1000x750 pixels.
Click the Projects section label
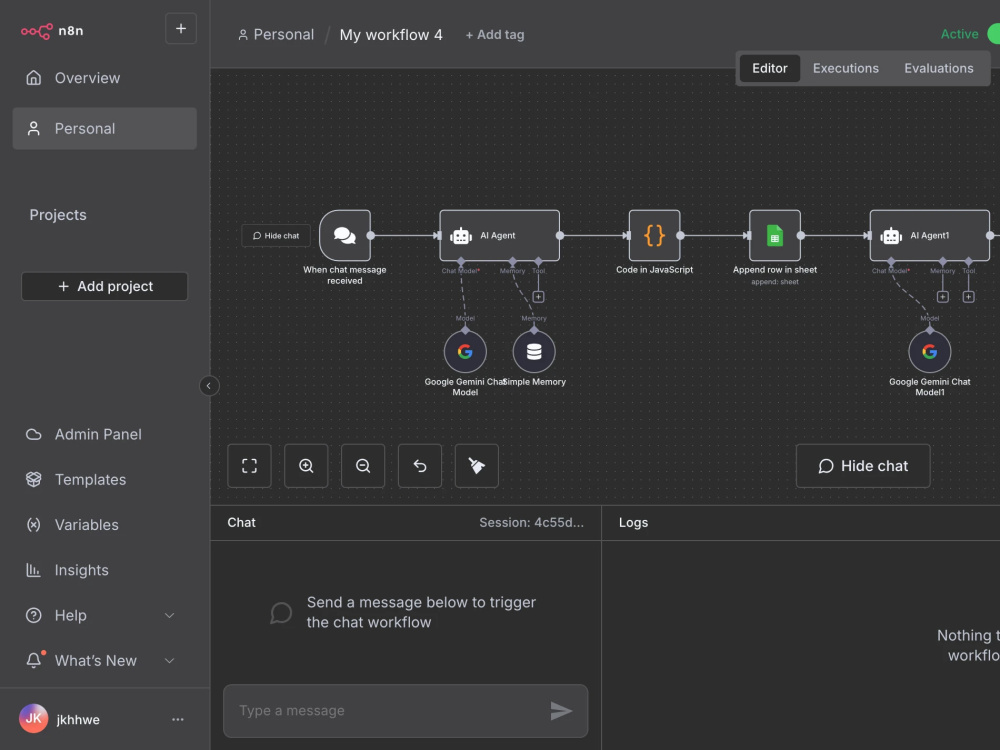point(58,215)
